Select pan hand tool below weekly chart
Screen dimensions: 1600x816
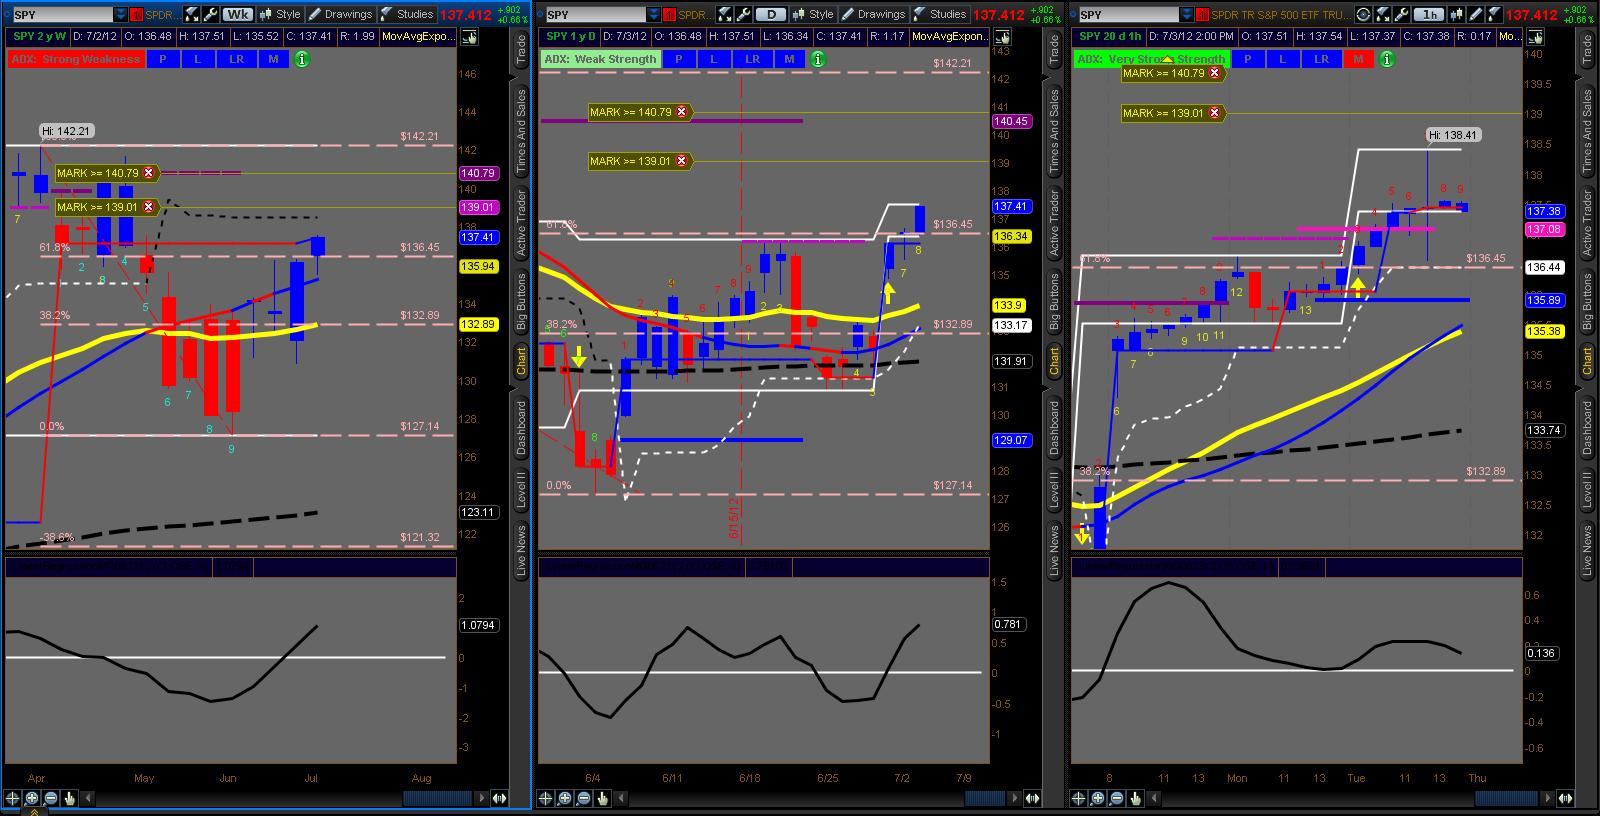point(70,798)
